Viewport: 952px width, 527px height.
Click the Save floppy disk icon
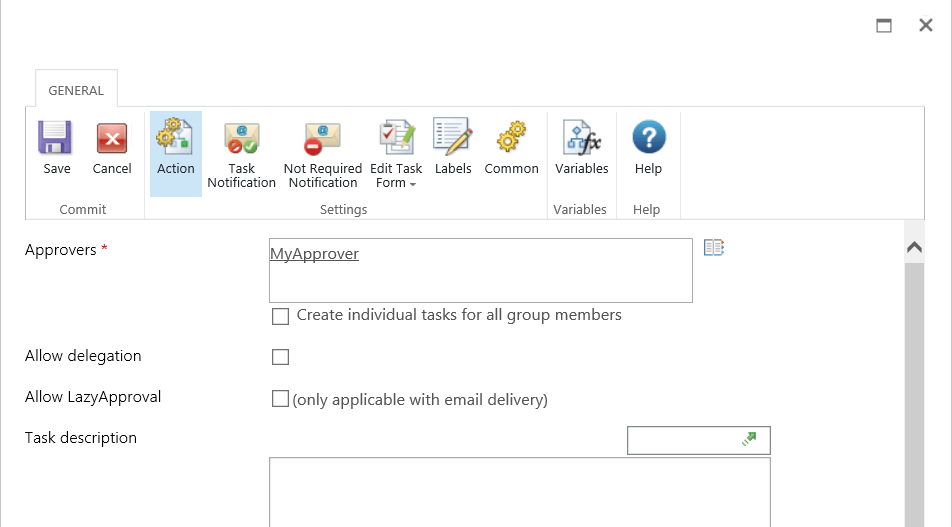click(55, 137)
